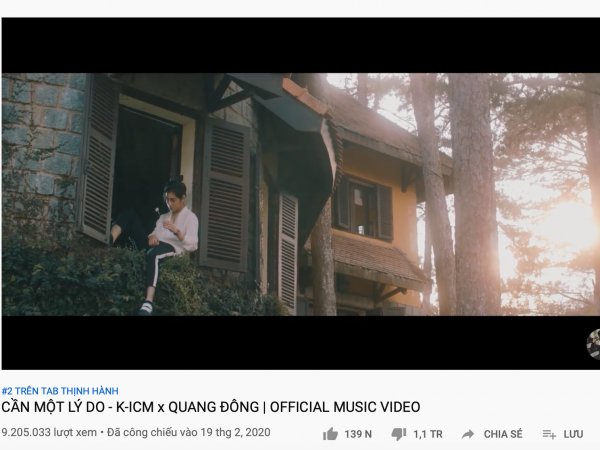Click the video title CẦN MỘT LÝ DO
This screenshot has width=600, height=450.
(211, 407)
